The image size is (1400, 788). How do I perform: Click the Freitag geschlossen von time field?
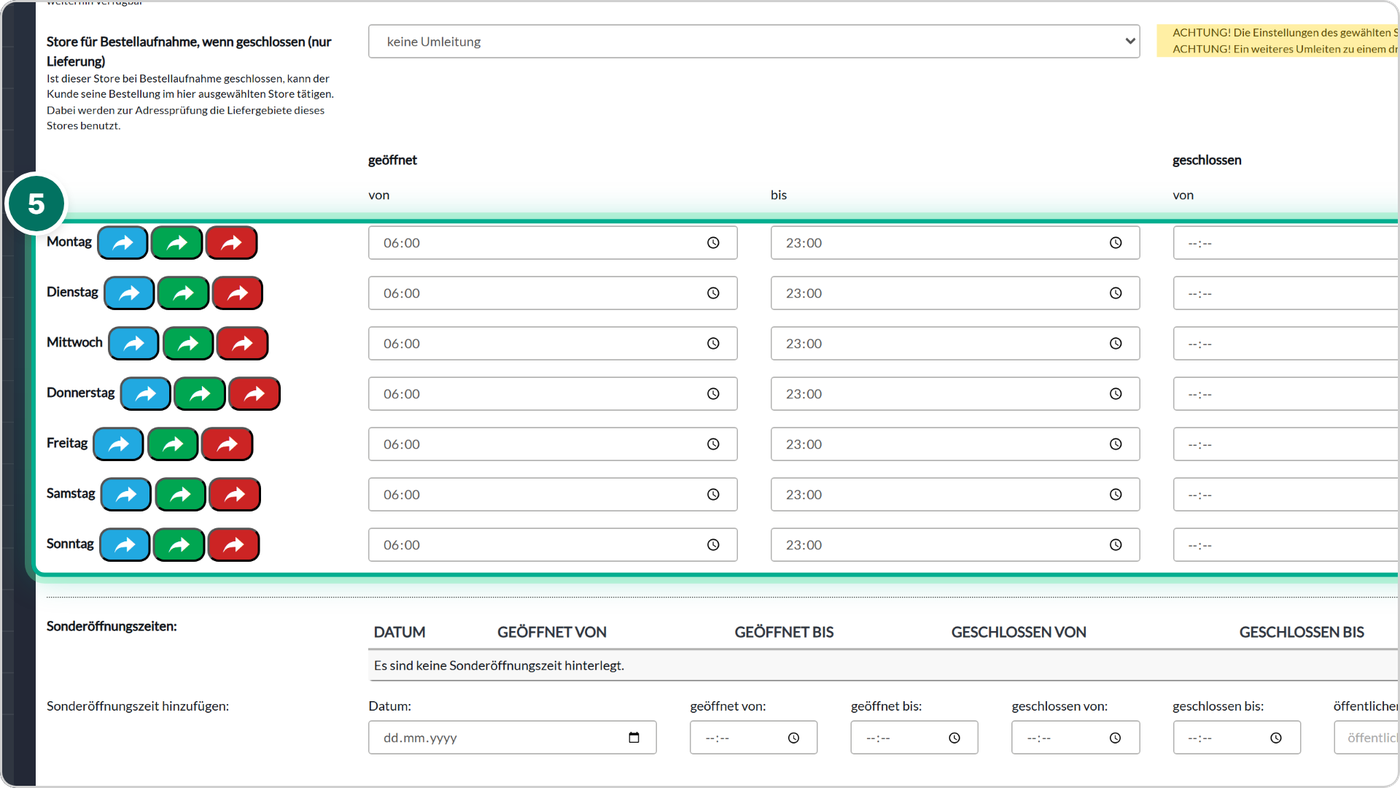click(1286, 444)
